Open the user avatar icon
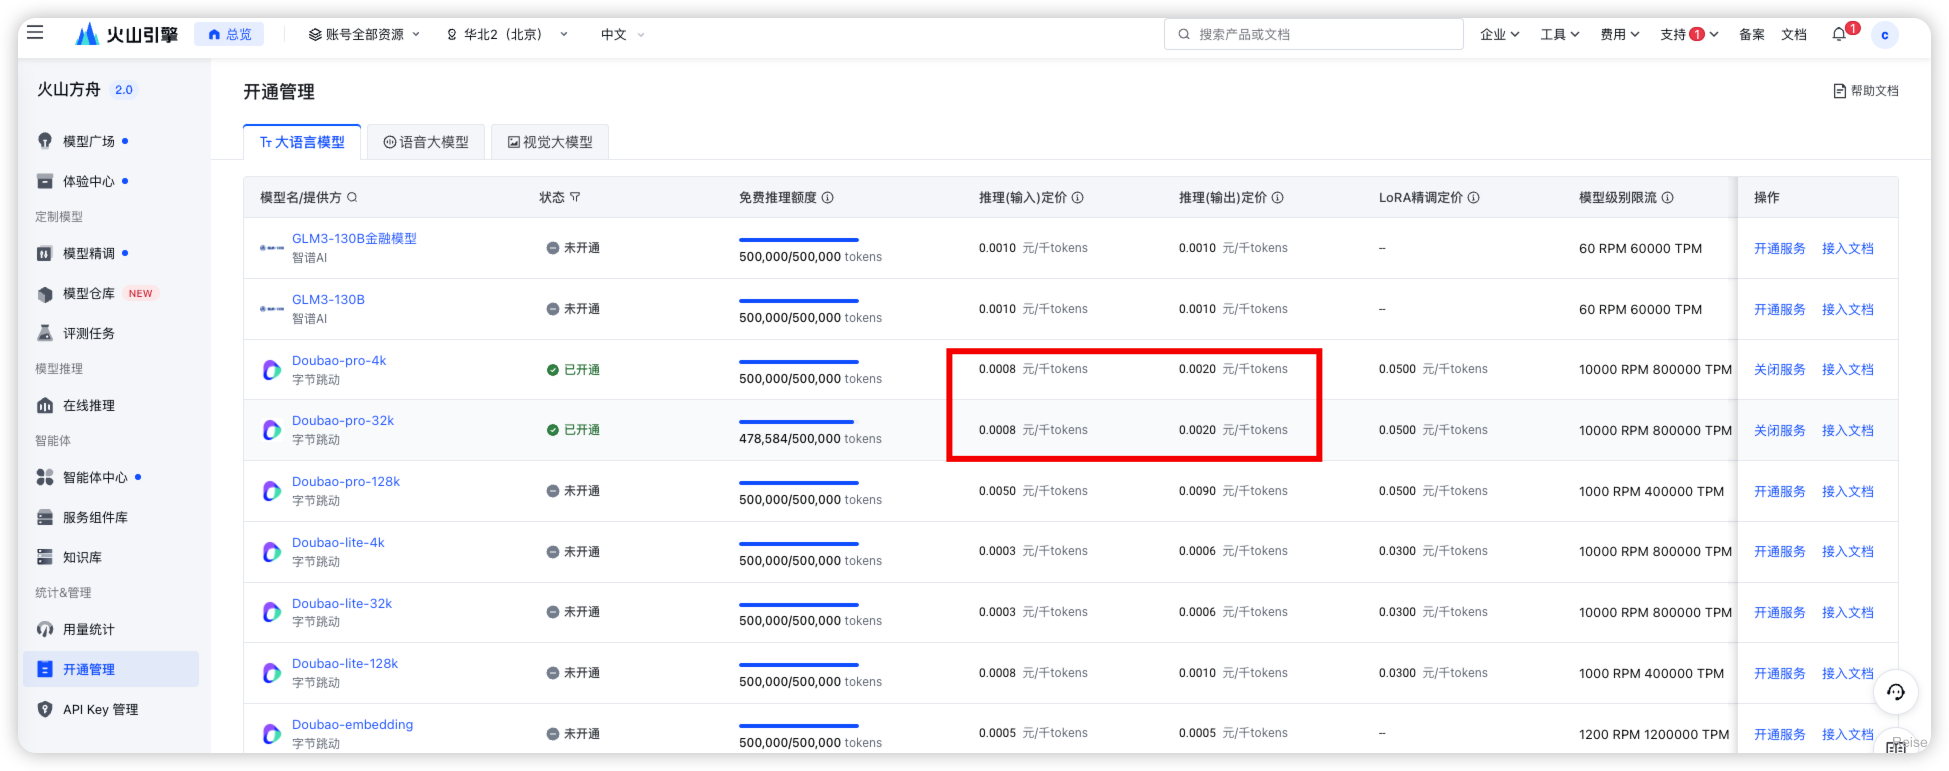The image size is (1949, 771). pos(1885,34)
